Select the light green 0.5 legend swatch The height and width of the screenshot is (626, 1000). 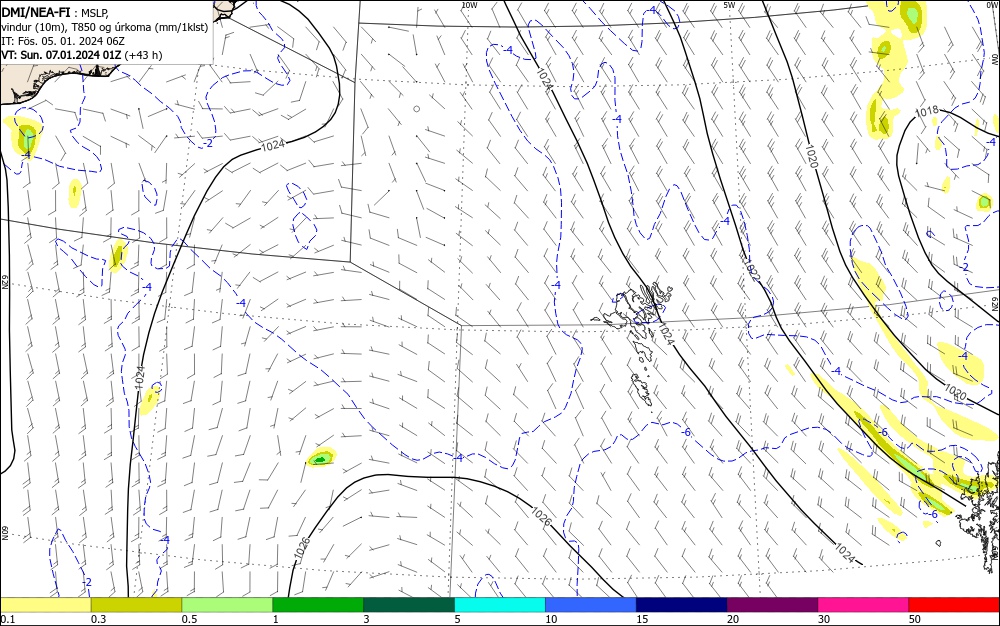pos(227,605)
